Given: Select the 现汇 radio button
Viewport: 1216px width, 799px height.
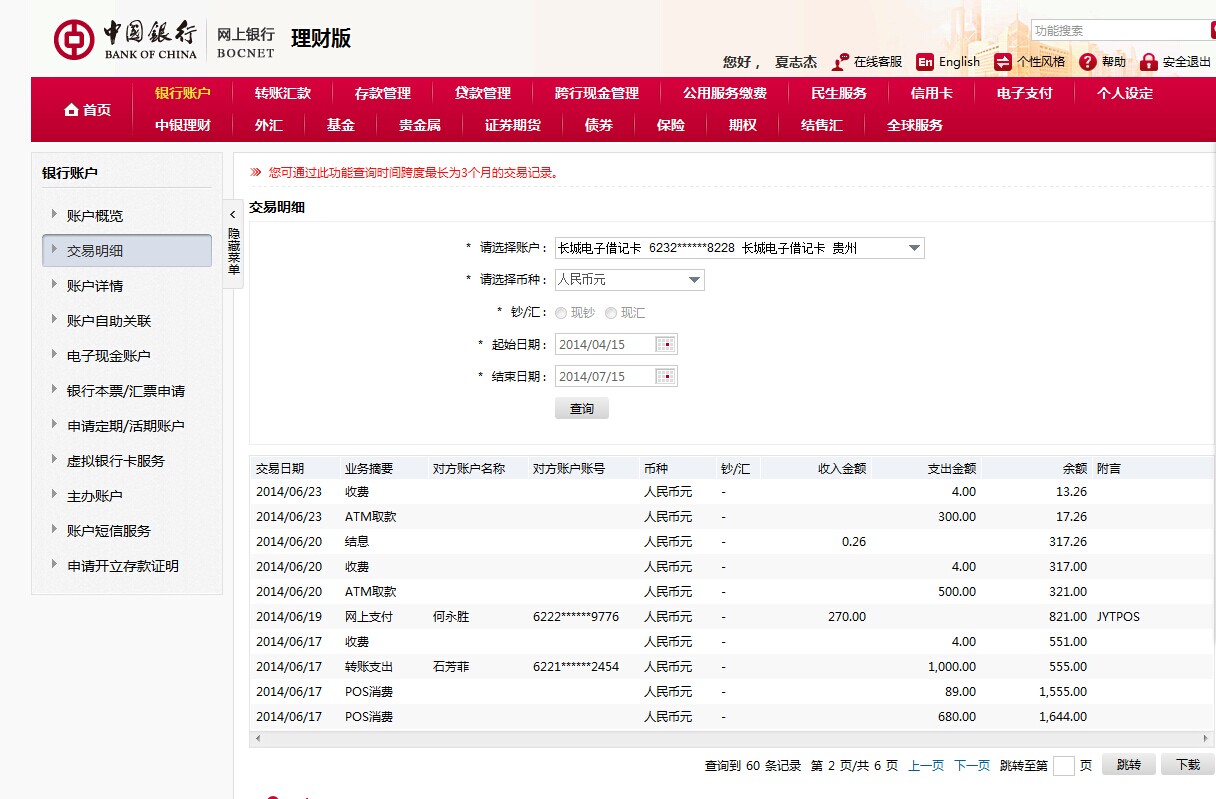Looking at the screenshot, I should (611, 313).
